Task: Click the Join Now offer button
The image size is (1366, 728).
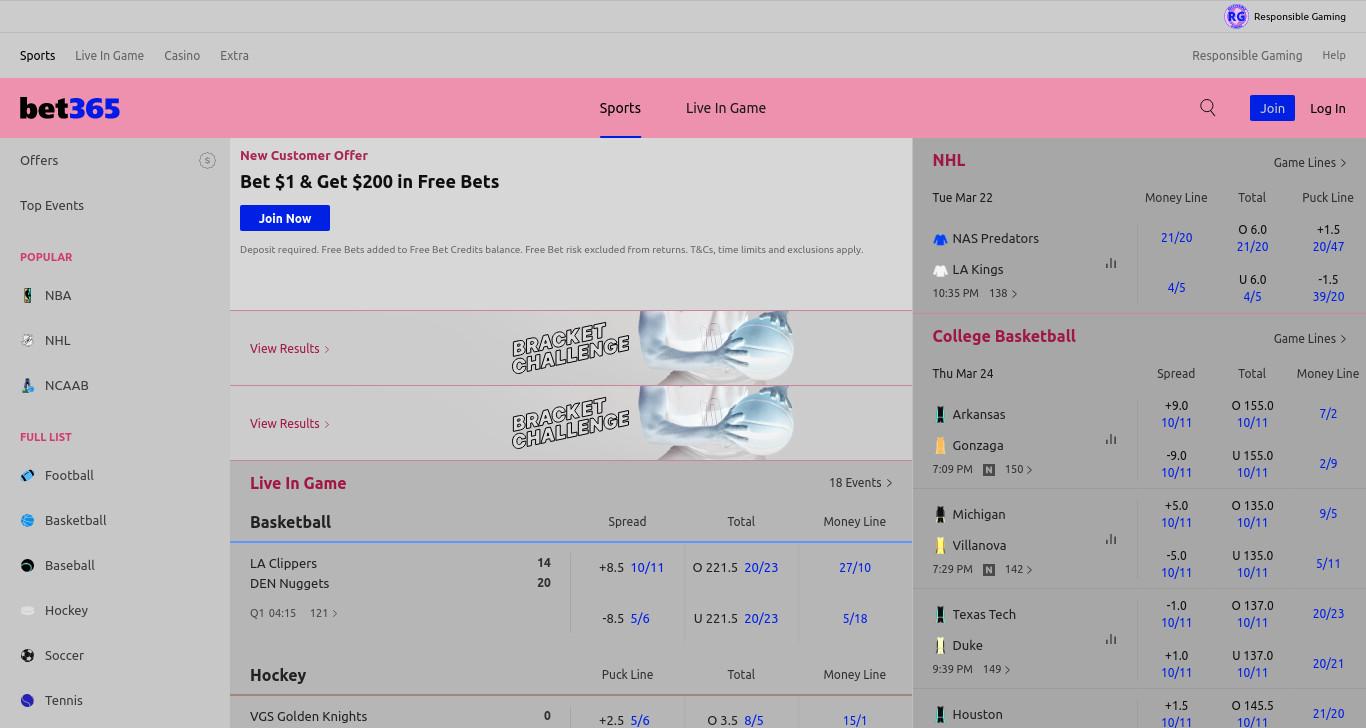Action: coord(285,218)
